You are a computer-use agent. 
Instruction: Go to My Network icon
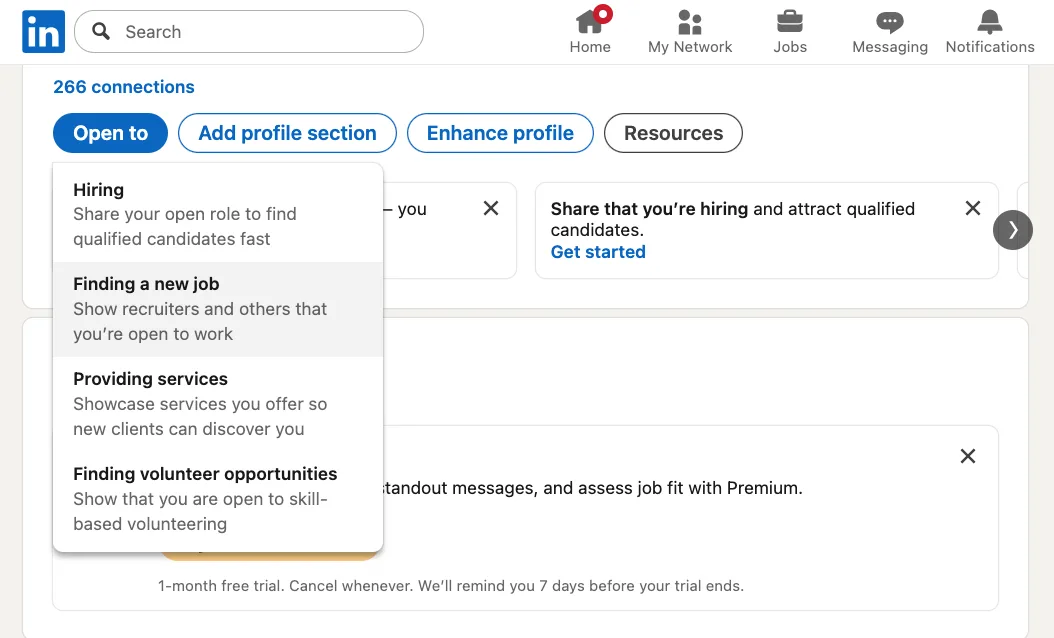pyautogui.click(x=690, y=22)
